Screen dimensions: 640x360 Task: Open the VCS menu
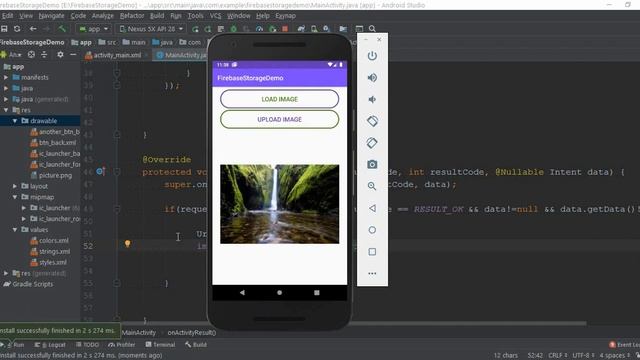pos(216,16)
